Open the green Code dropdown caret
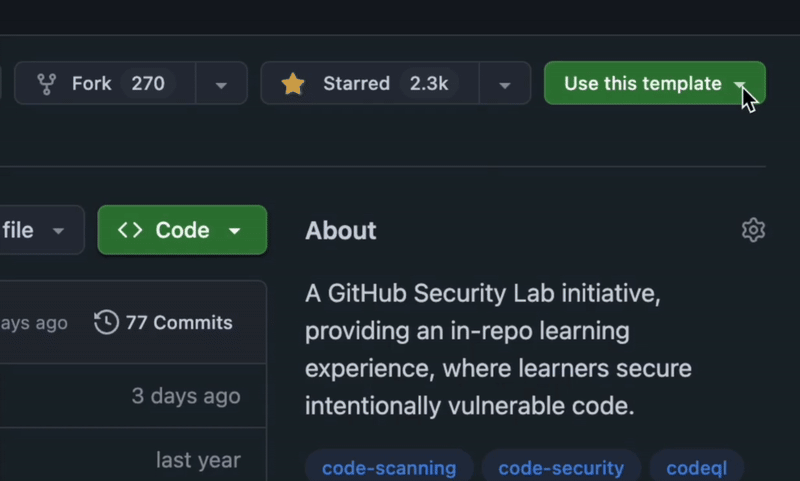The height and width of the screenshot is (481, 800). click(234, 231)
